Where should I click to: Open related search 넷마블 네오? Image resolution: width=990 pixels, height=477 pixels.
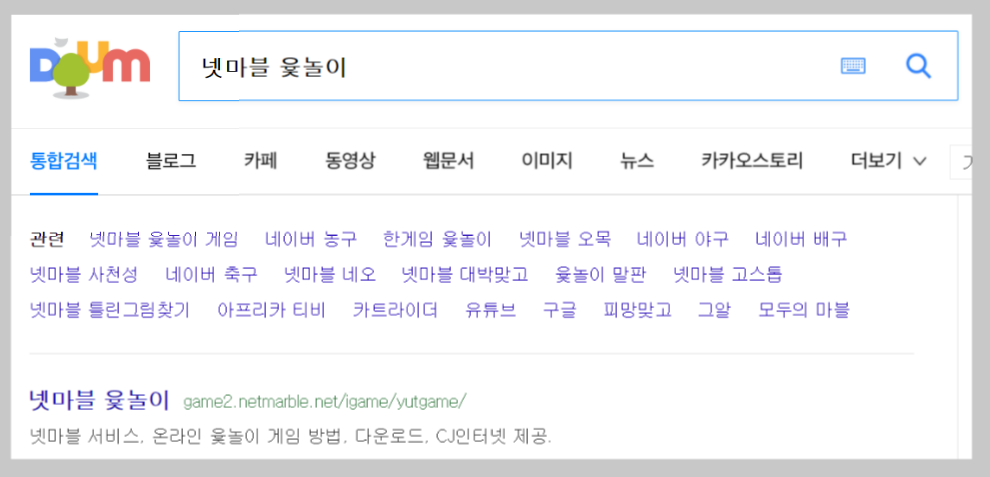[330, 275]
